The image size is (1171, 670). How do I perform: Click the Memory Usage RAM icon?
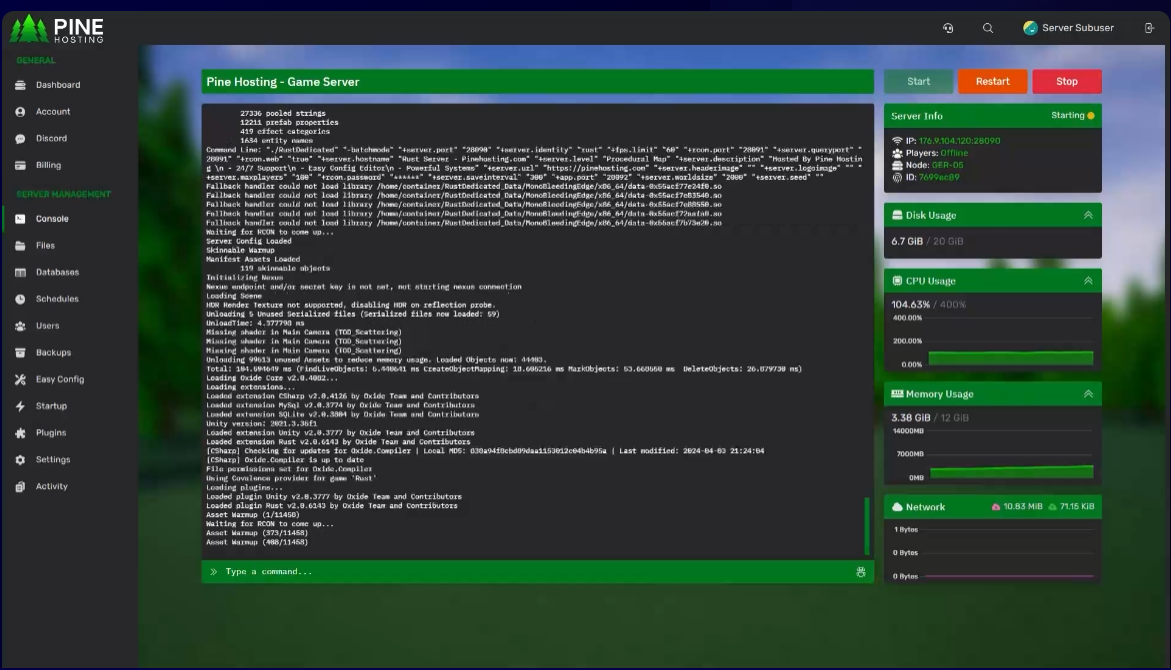point(897,394)
